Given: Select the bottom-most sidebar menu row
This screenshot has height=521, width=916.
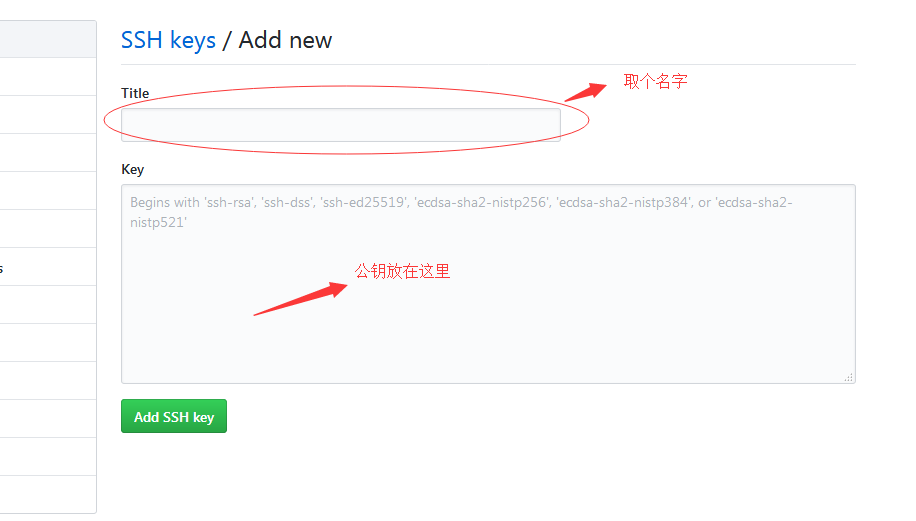Looking at the screenshot, I should 48,495.
